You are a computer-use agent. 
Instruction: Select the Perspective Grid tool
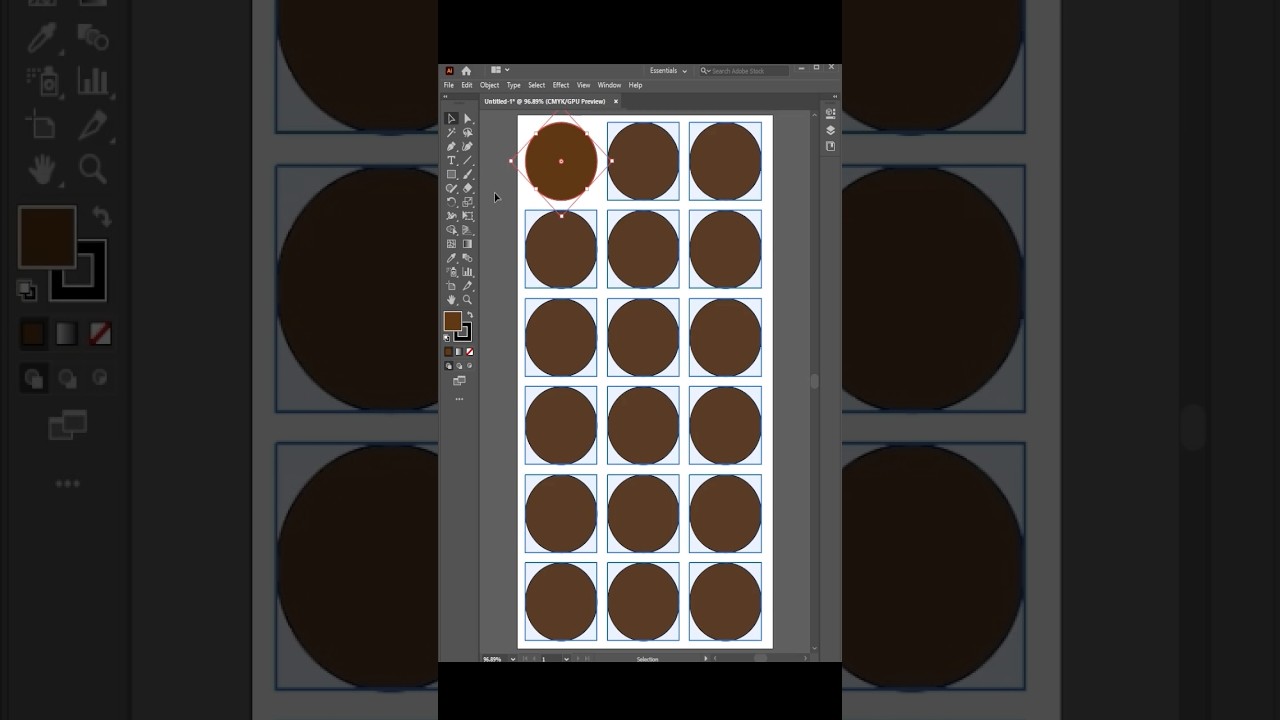[x=467, y=230]
